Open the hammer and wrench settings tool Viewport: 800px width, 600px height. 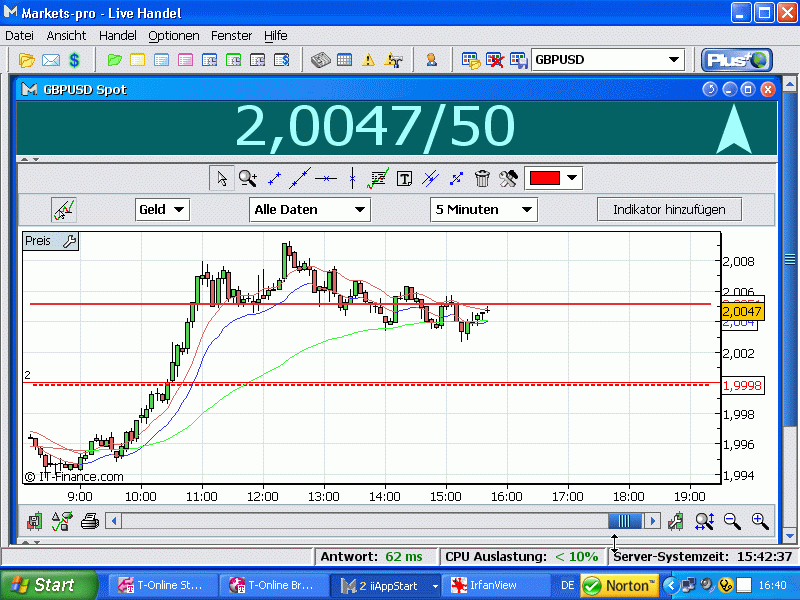508,179
